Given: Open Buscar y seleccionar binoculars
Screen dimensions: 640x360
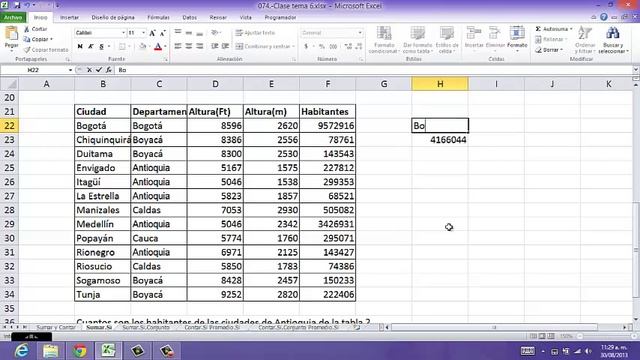Looking at the screenshot, I should [613, 40].
